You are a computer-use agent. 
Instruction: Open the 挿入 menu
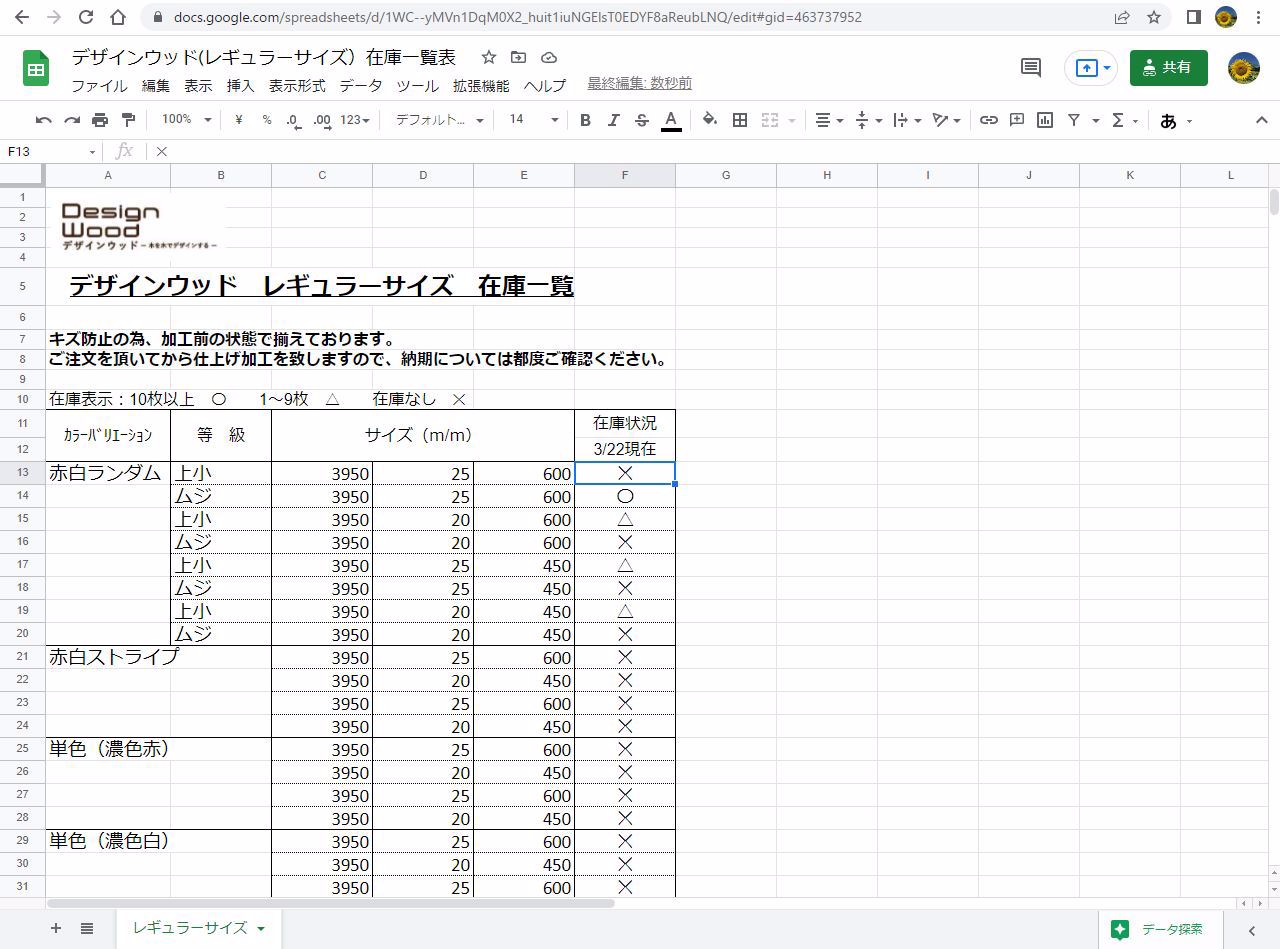(x=240, y=86)
